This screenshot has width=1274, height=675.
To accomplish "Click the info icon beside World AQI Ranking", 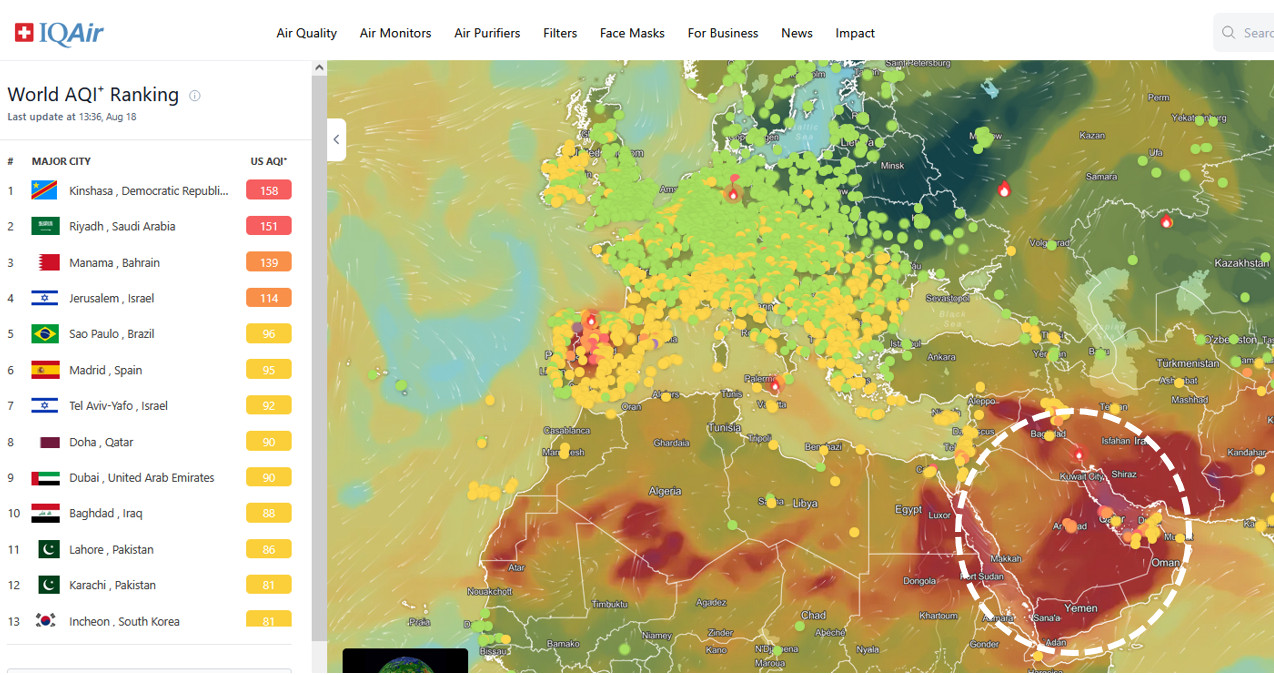I will (195, 96).
